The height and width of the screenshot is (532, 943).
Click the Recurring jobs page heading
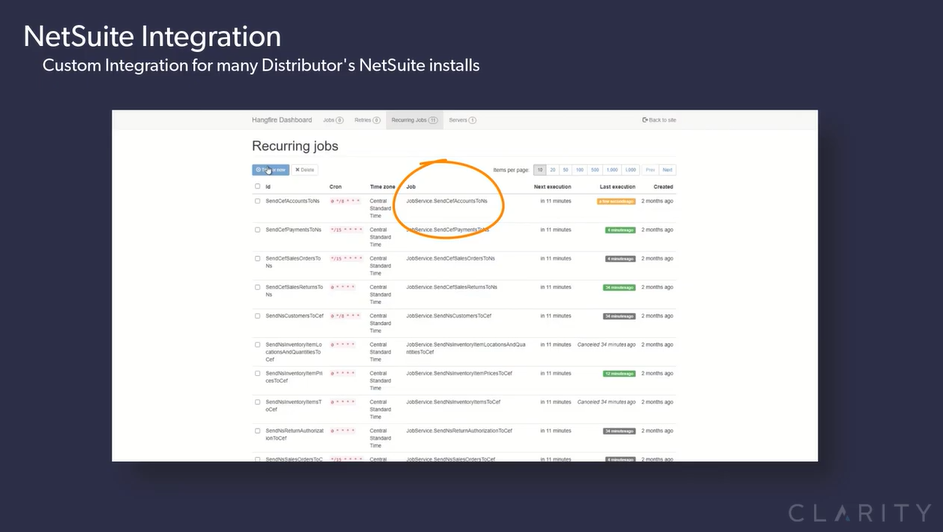pyautogui.click(x=295, y=146)
